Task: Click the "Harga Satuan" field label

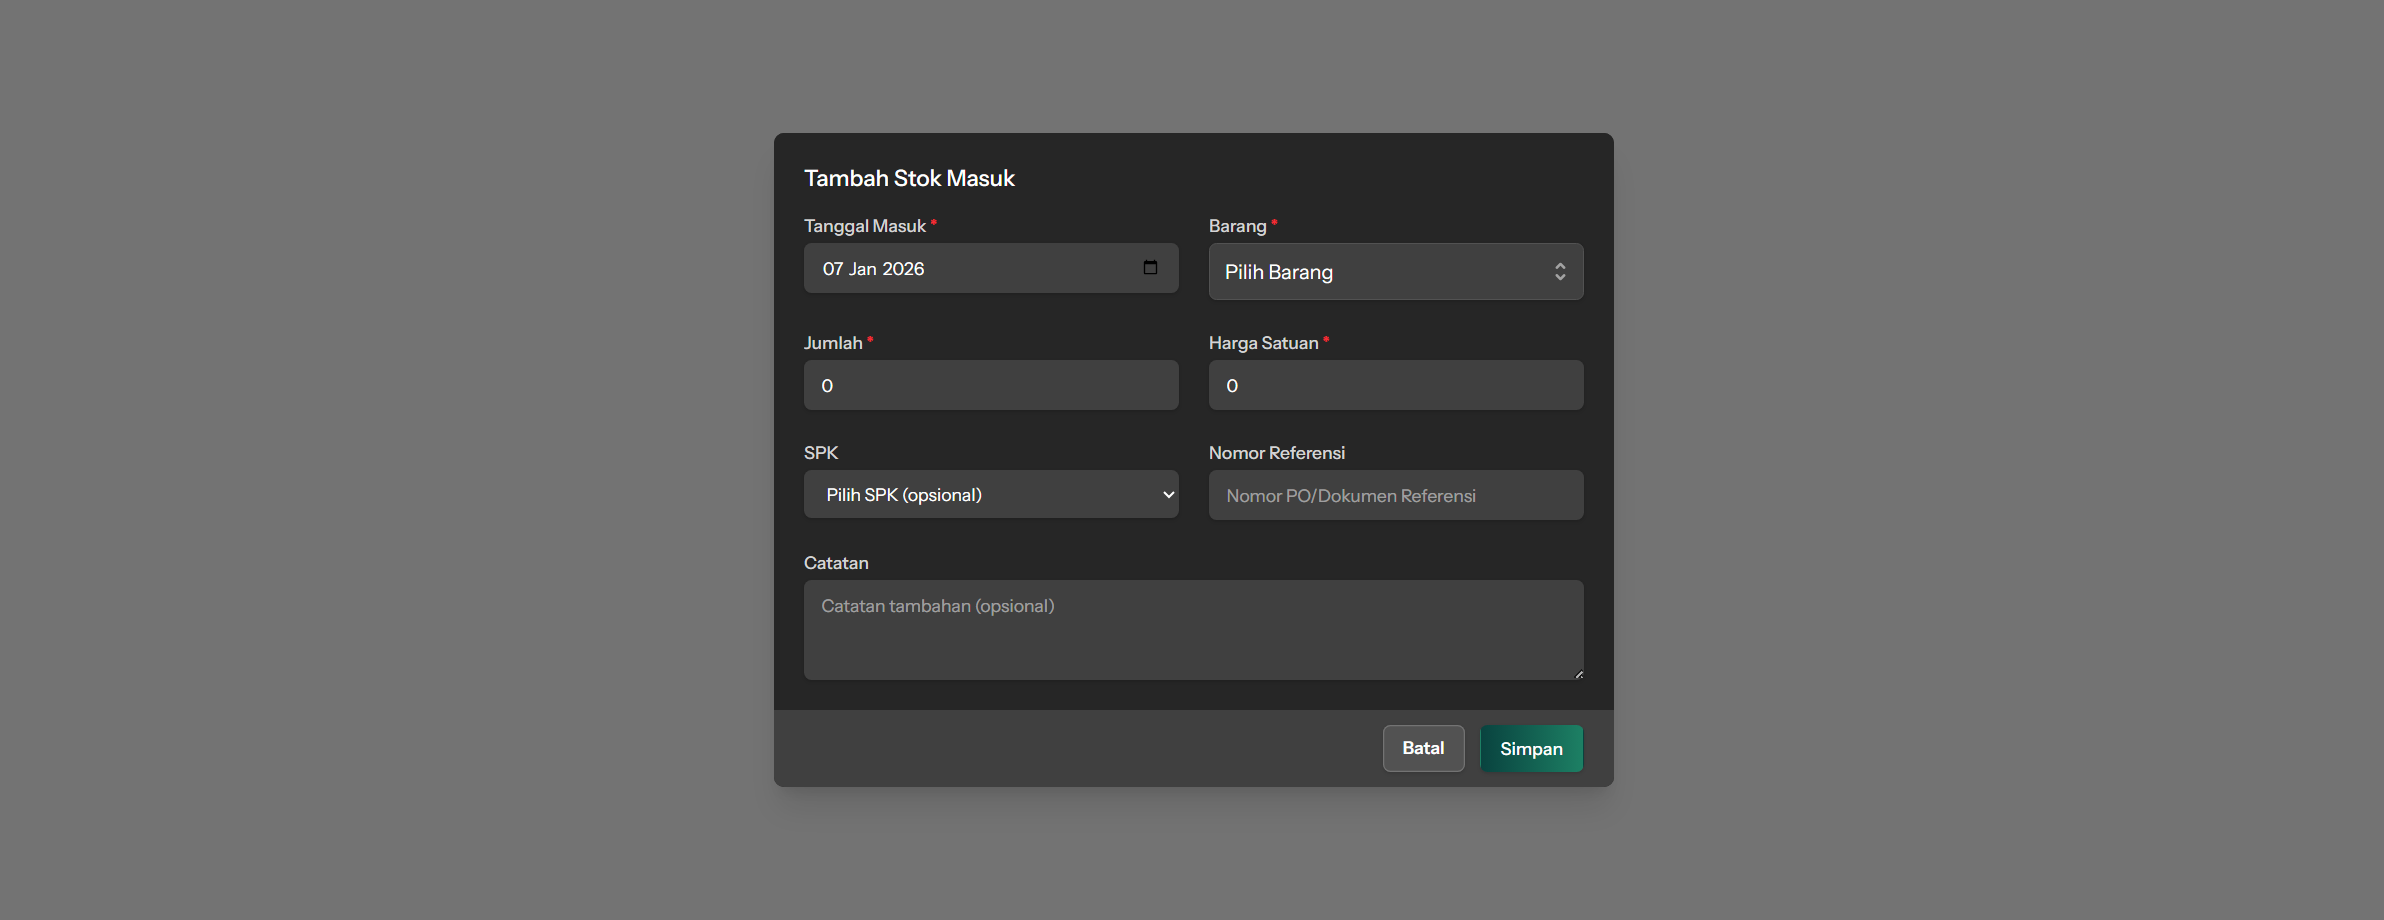Action: [x=1263, y=343]
